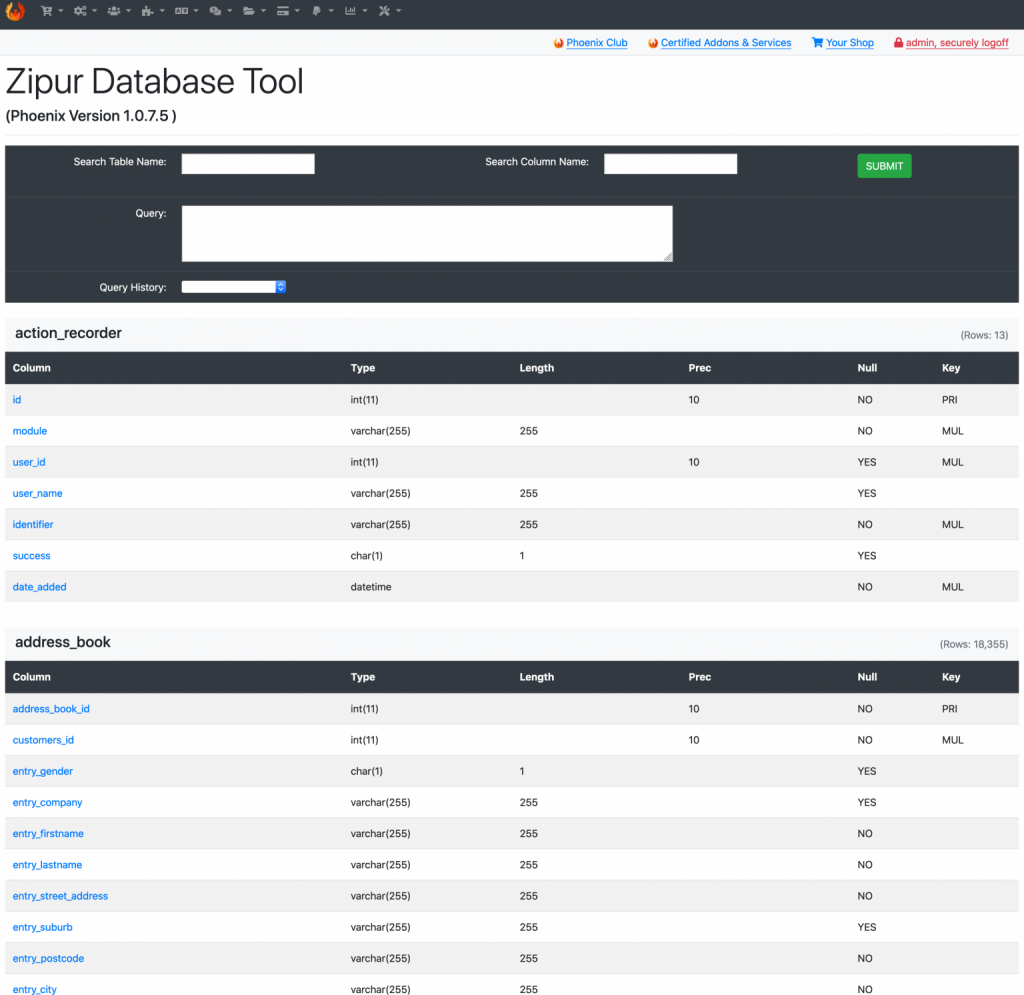
Task: Focus the Search Column Name field
Action: 670,163
